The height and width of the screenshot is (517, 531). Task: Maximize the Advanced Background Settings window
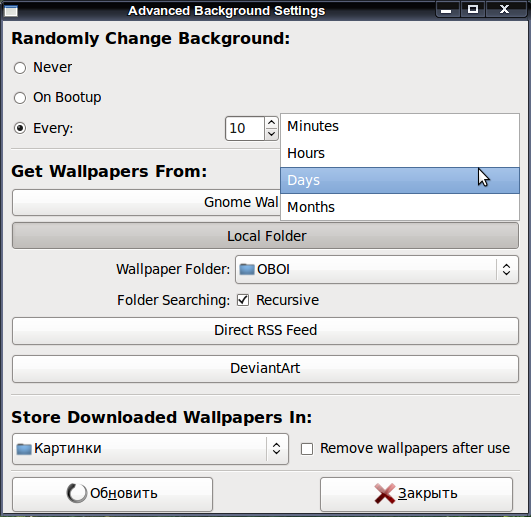tap(473, 9)
